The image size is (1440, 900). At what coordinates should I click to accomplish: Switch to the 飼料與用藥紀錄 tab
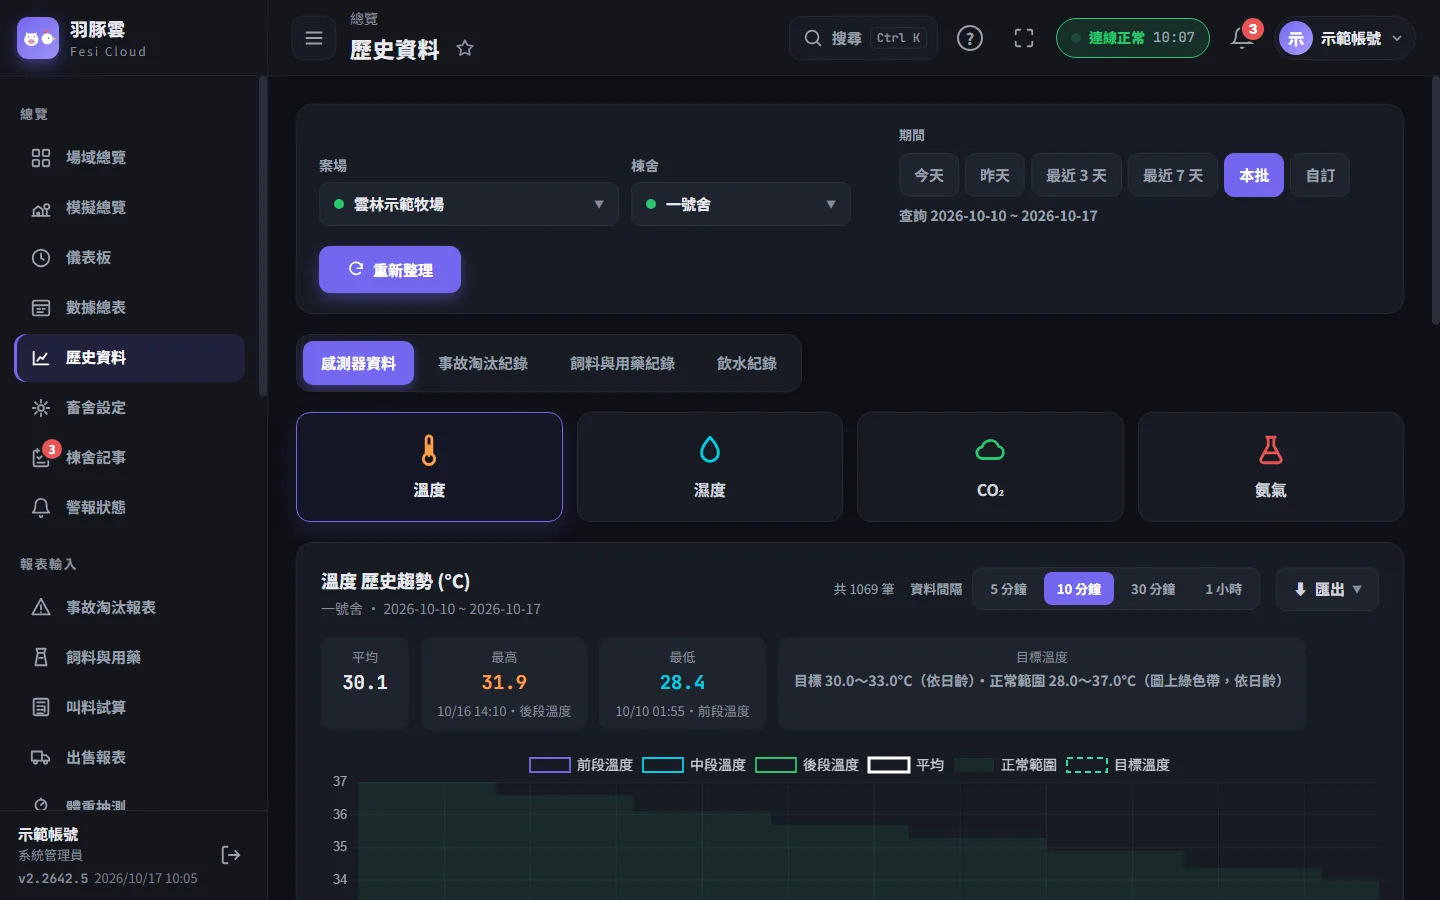[x=623, y=364]
